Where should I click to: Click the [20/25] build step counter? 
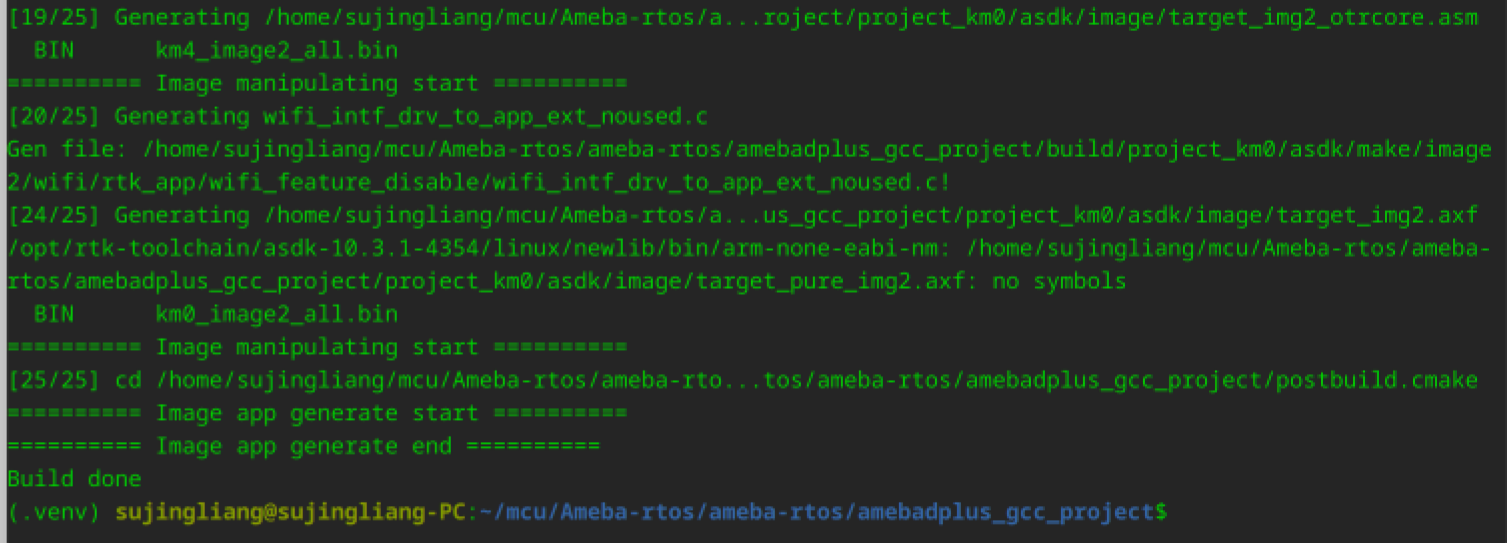54,117
